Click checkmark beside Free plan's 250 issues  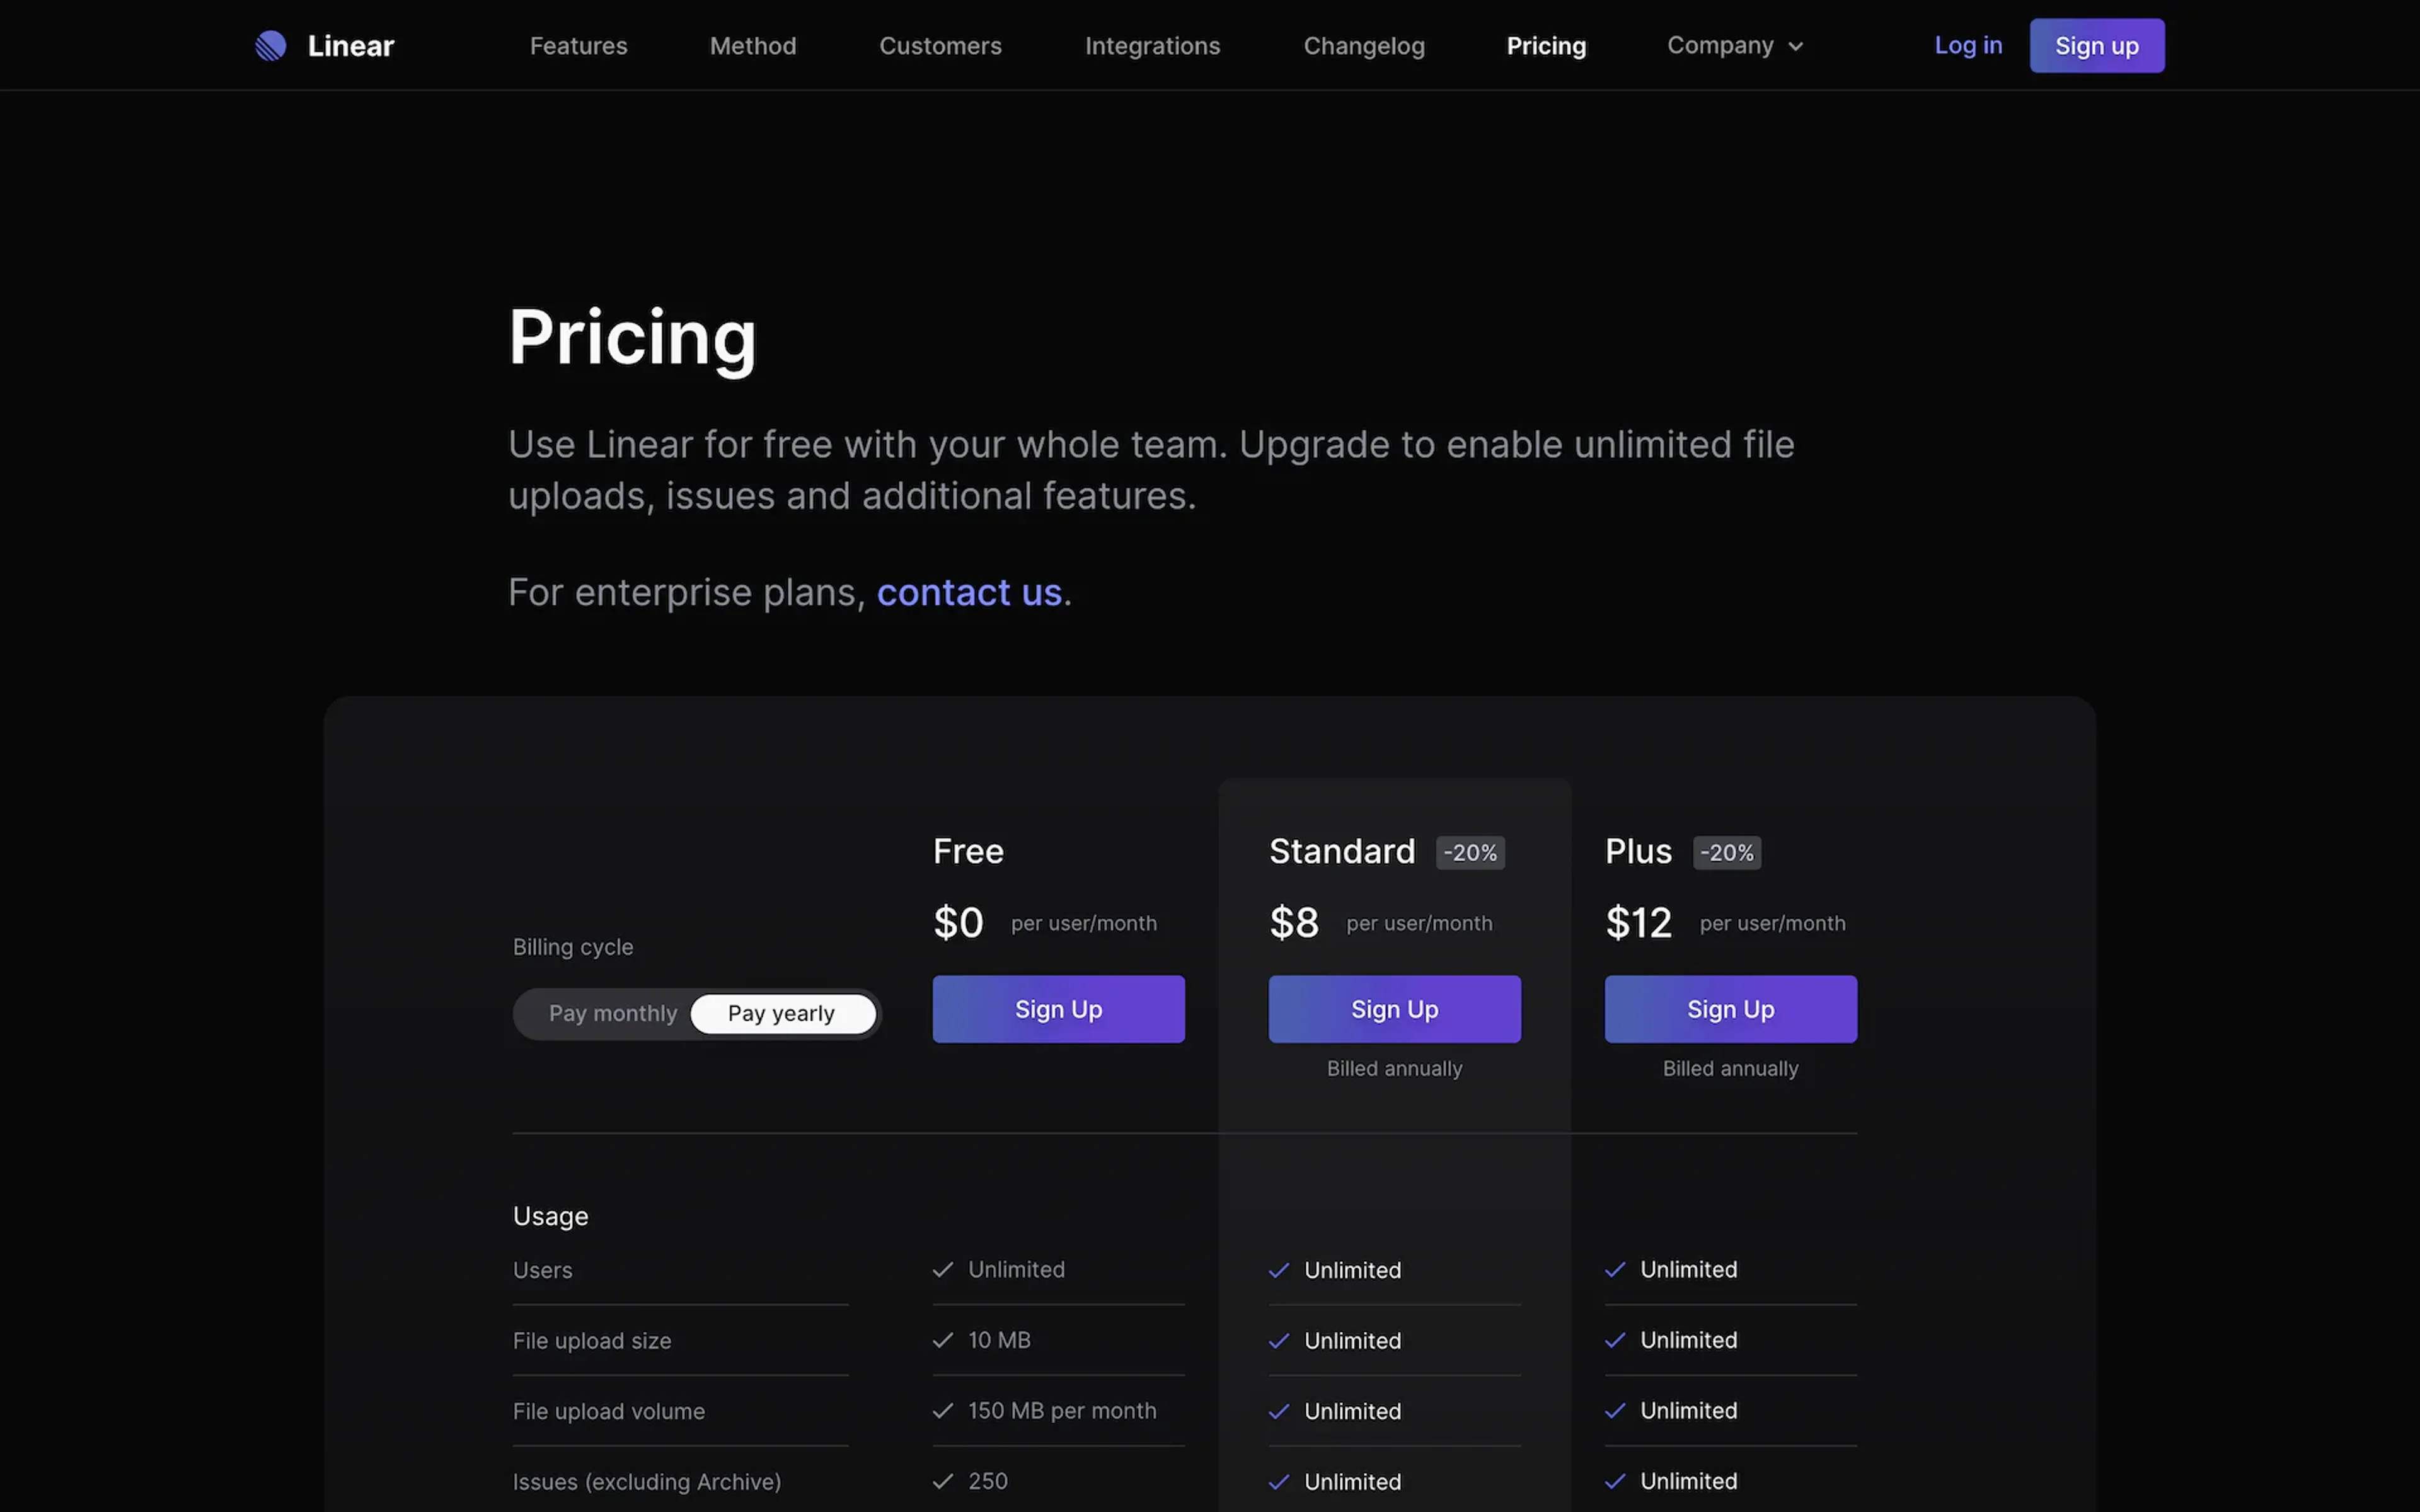[x=942, y=1481]
